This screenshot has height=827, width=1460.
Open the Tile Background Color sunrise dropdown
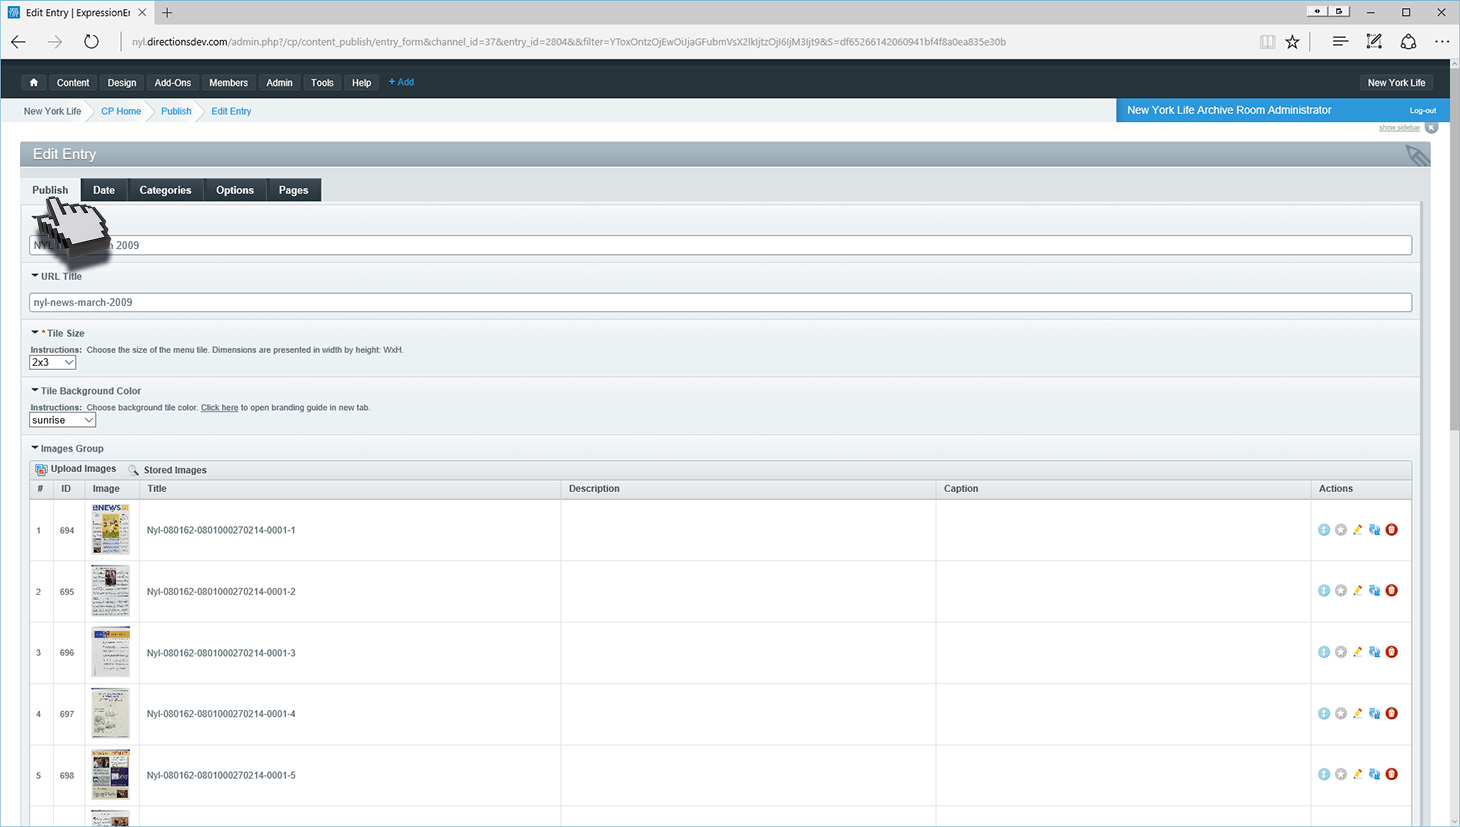tap(62, 421)
